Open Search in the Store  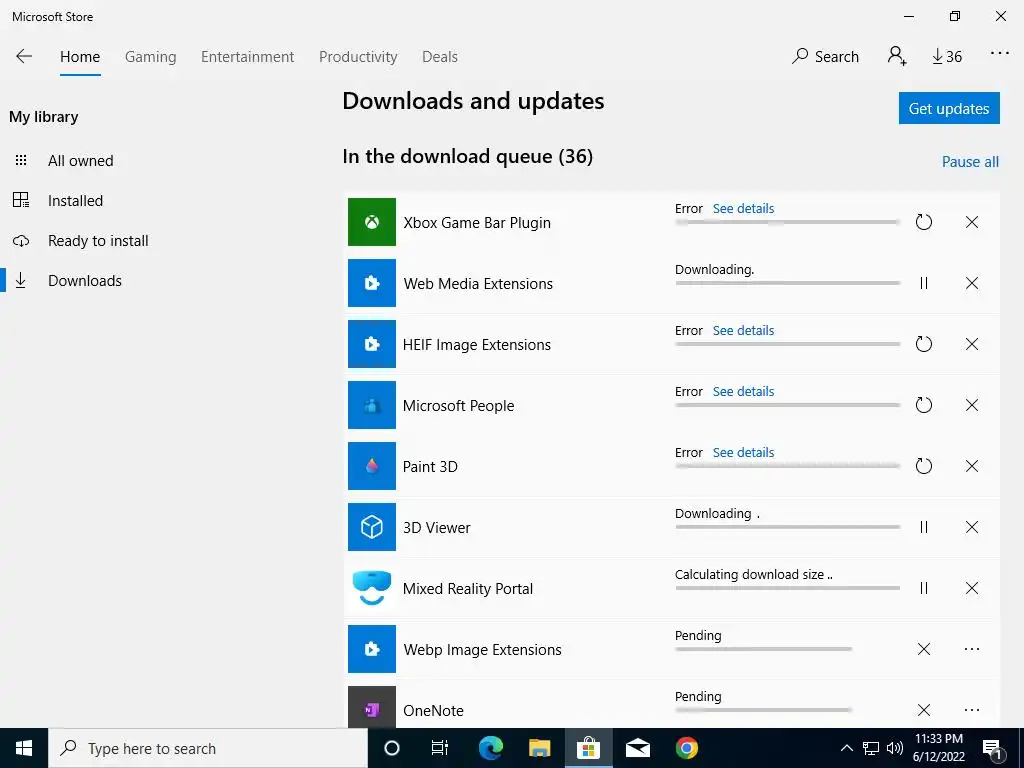pyautogui.click(x=825, y=57)
